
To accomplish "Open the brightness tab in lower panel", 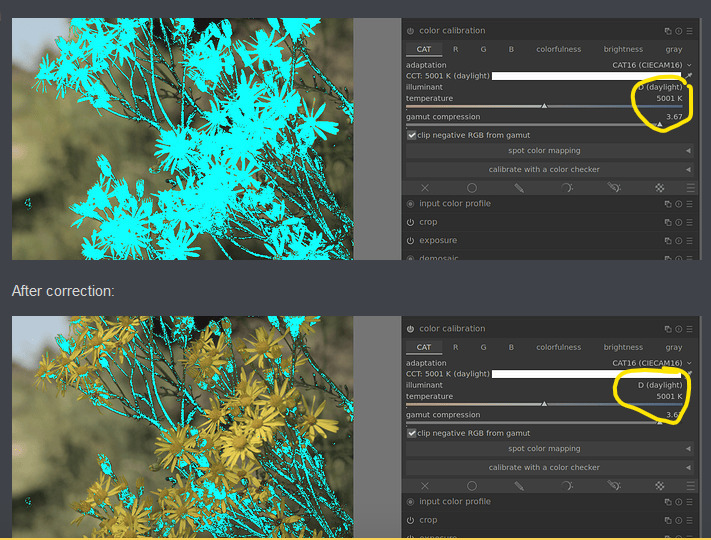I will [x=623, y=347].
